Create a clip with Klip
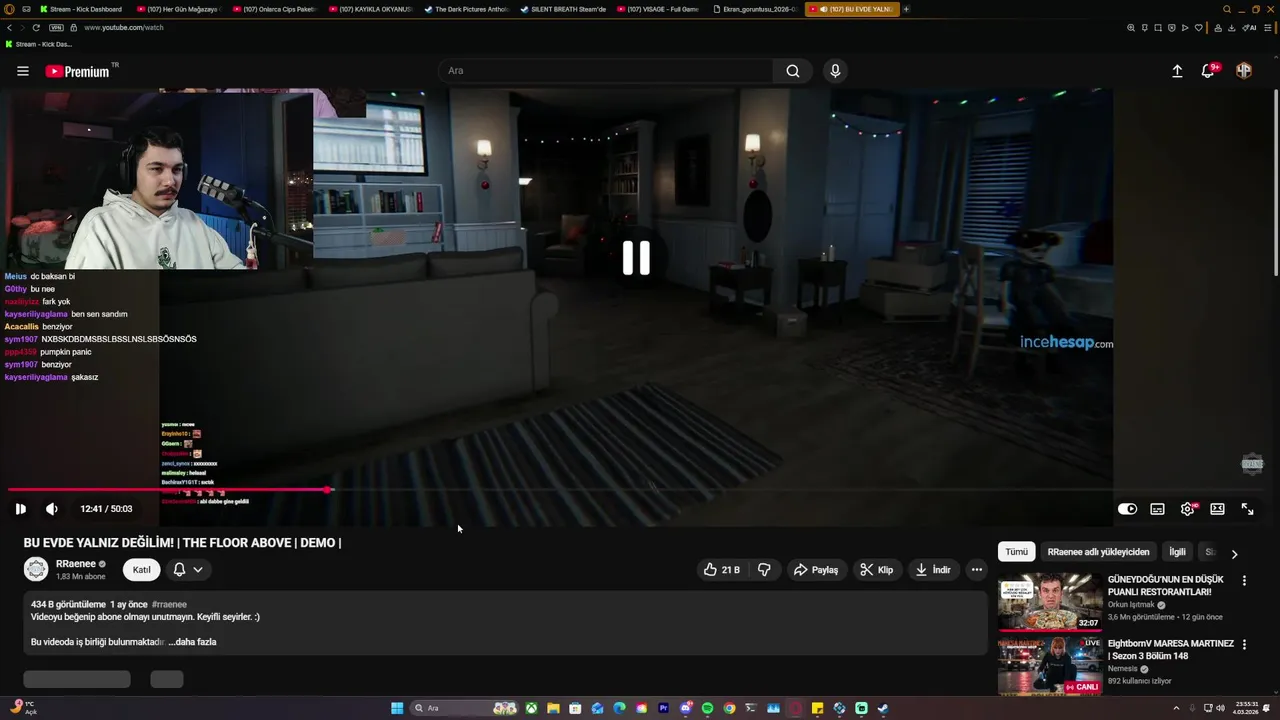 [x=877, y=570]
